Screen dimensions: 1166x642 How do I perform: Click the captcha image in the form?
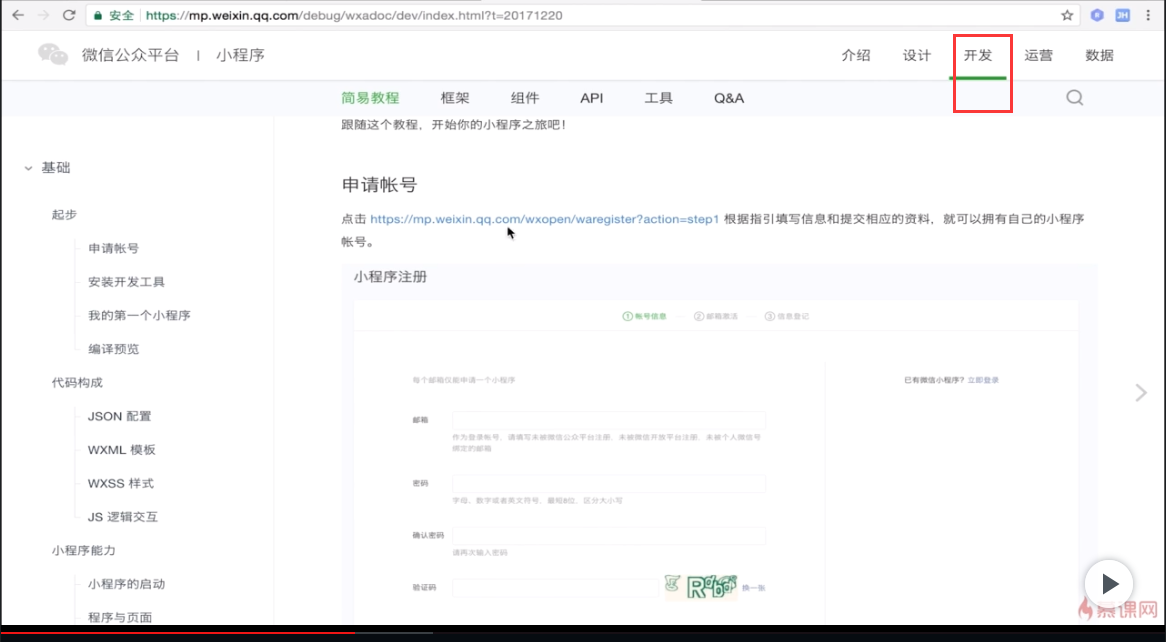[700, 587]
